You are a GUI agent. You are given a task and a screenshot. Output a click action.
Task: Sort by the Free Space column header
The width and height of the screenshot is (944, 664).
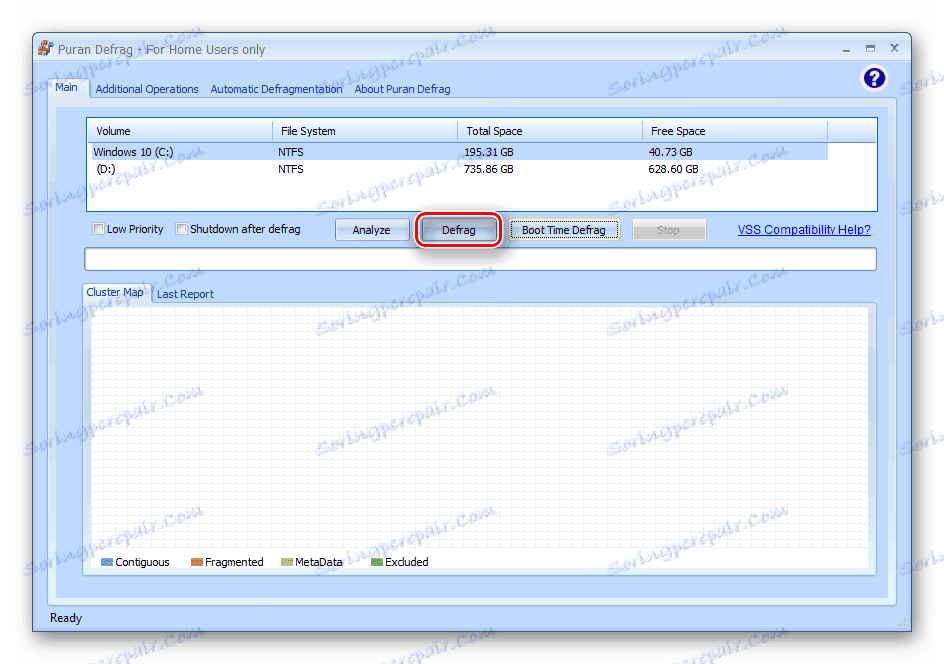coord(734,131)
